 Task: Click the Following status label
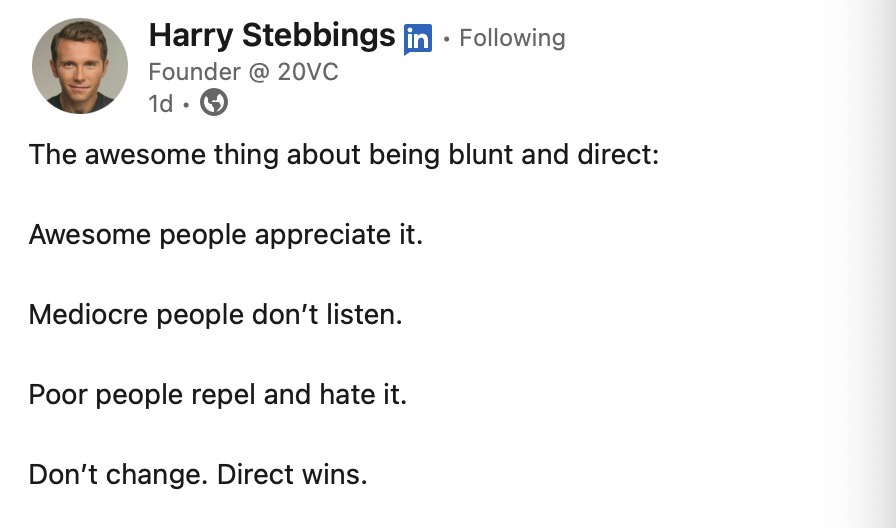coord(512,38)
